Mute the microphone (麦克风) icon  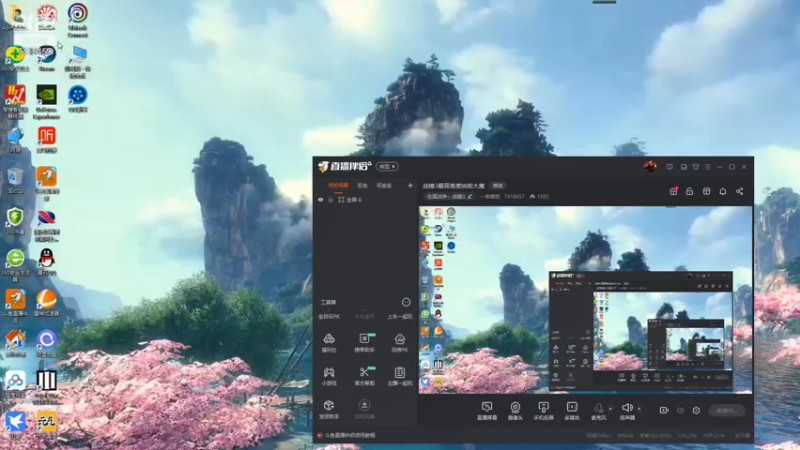pyautogui.click(x=598, y=408)
